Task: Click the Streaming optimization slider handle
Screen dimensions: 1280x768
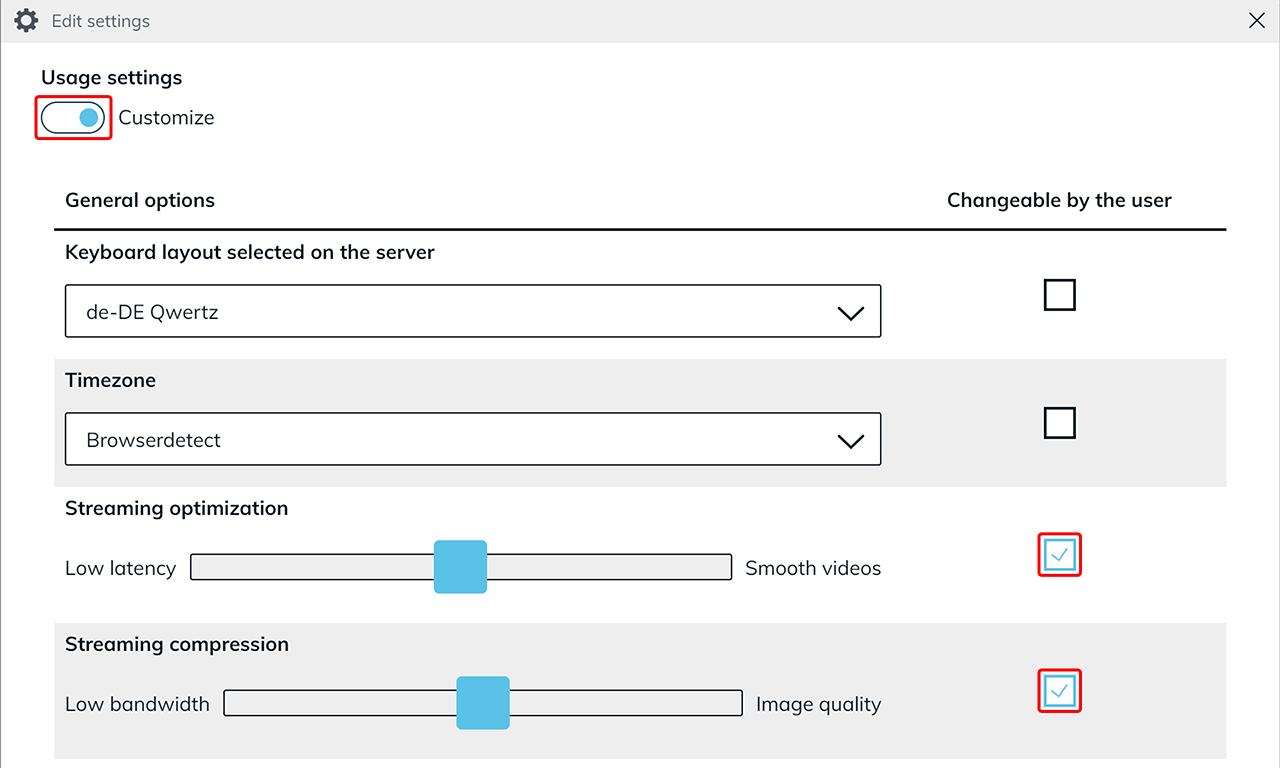Action: point(460,567)
